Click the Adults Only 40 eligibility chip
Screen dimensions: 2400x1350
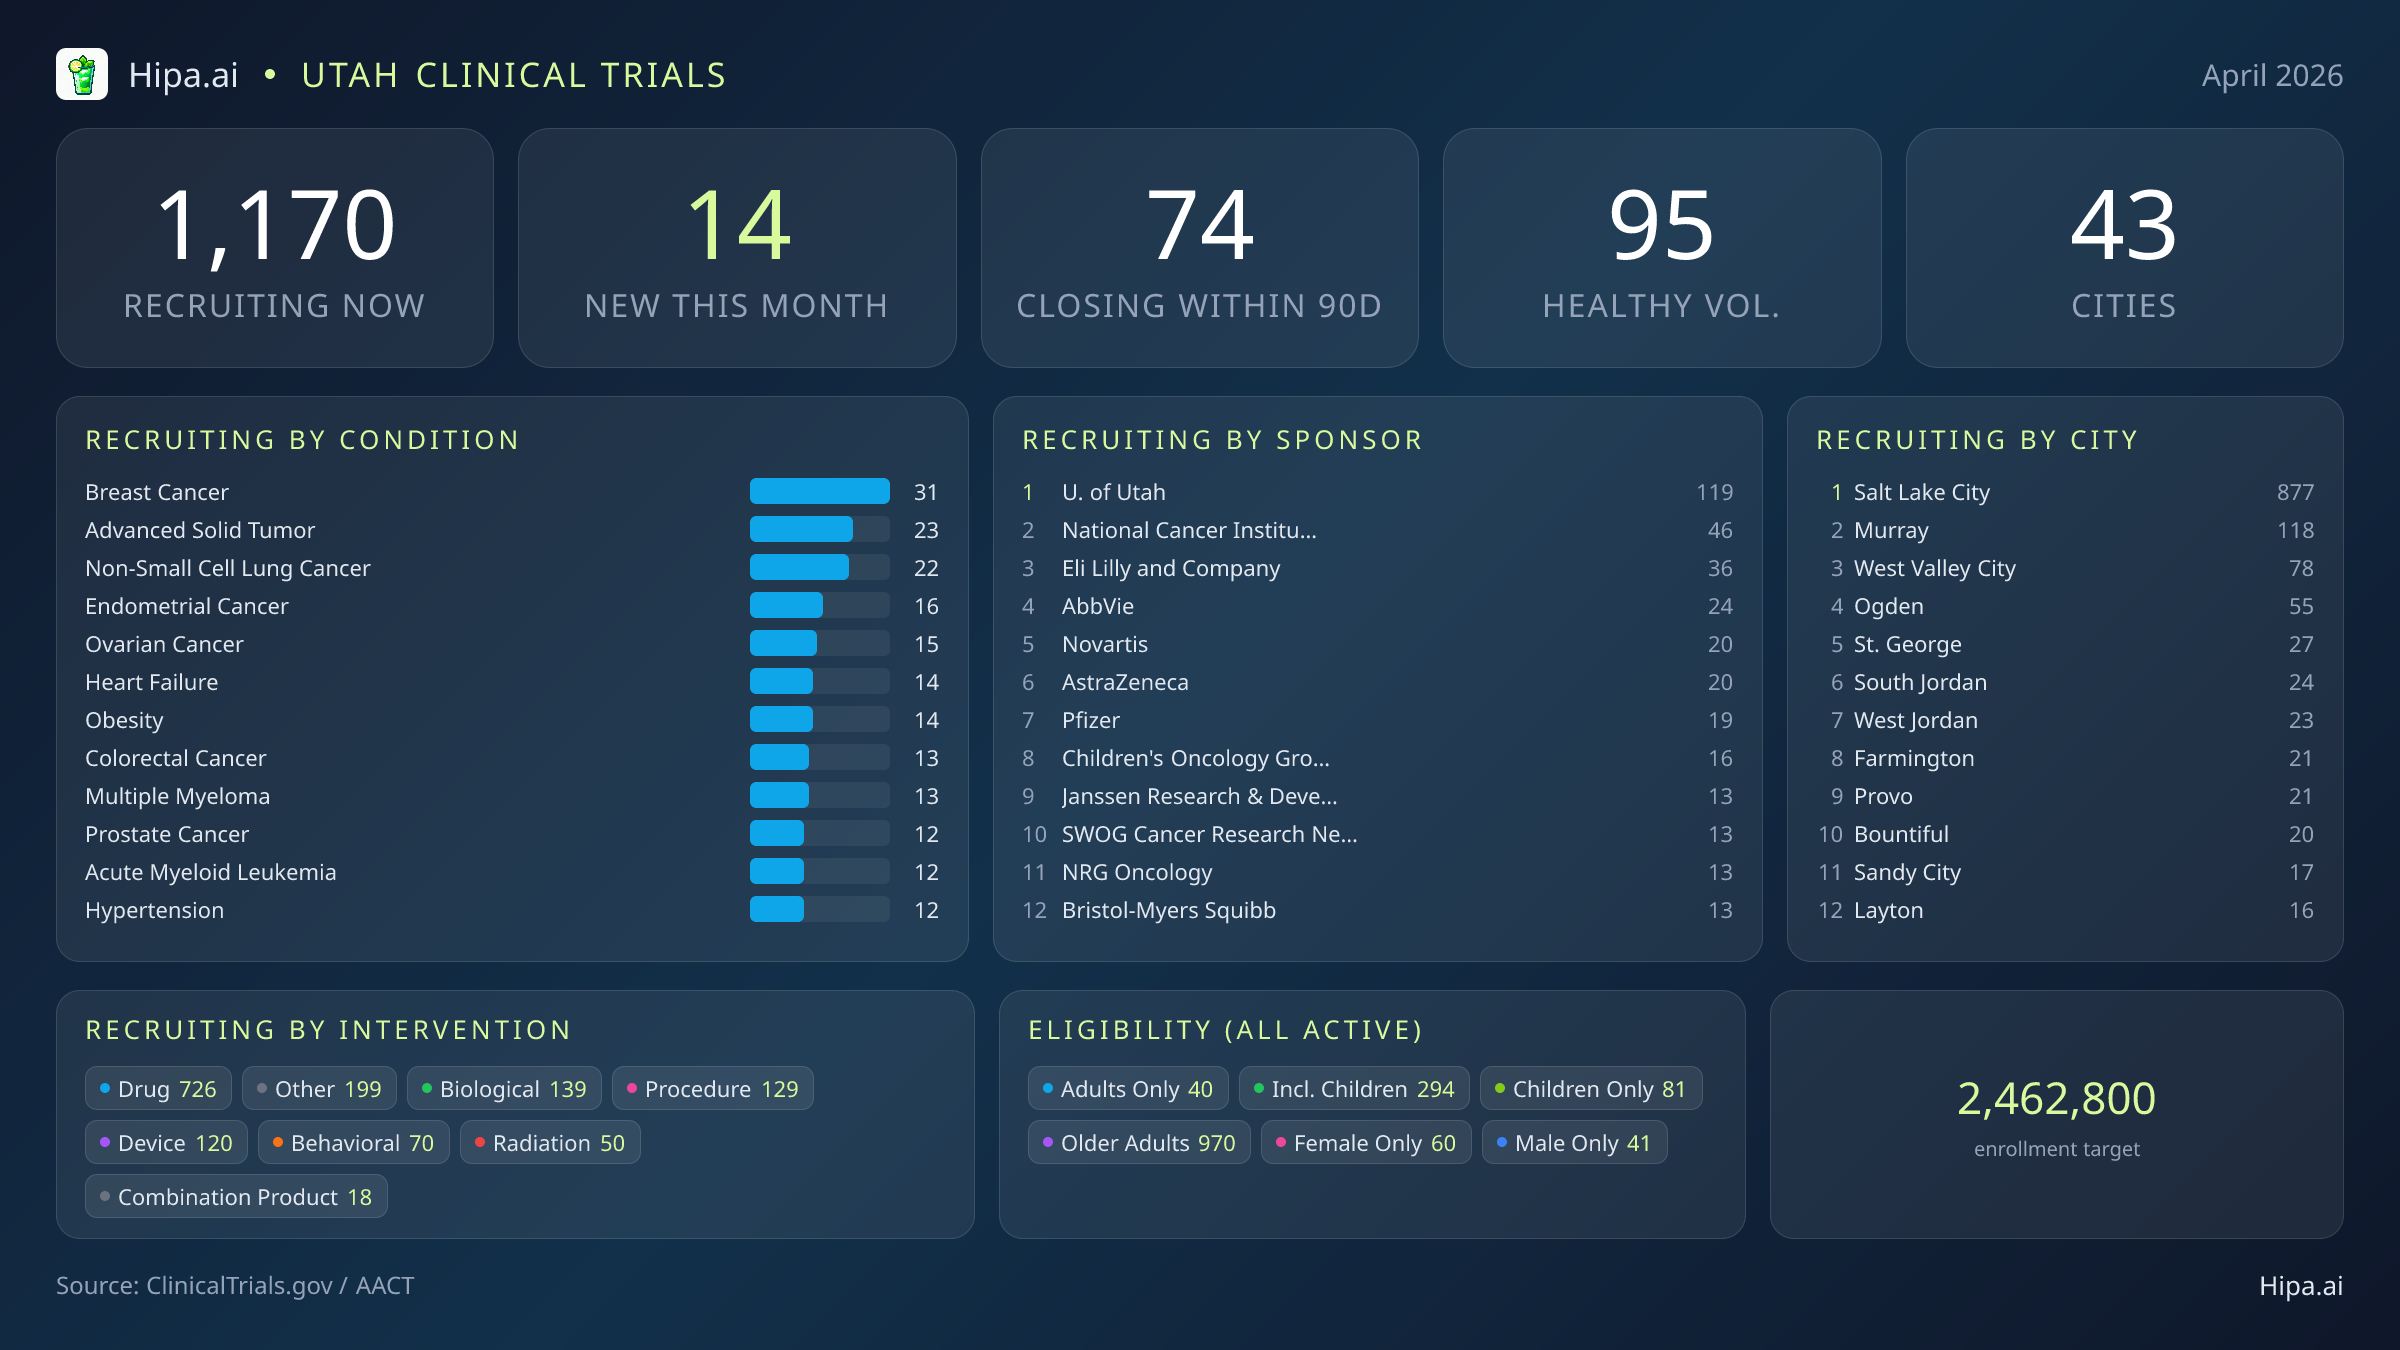1128,1089
